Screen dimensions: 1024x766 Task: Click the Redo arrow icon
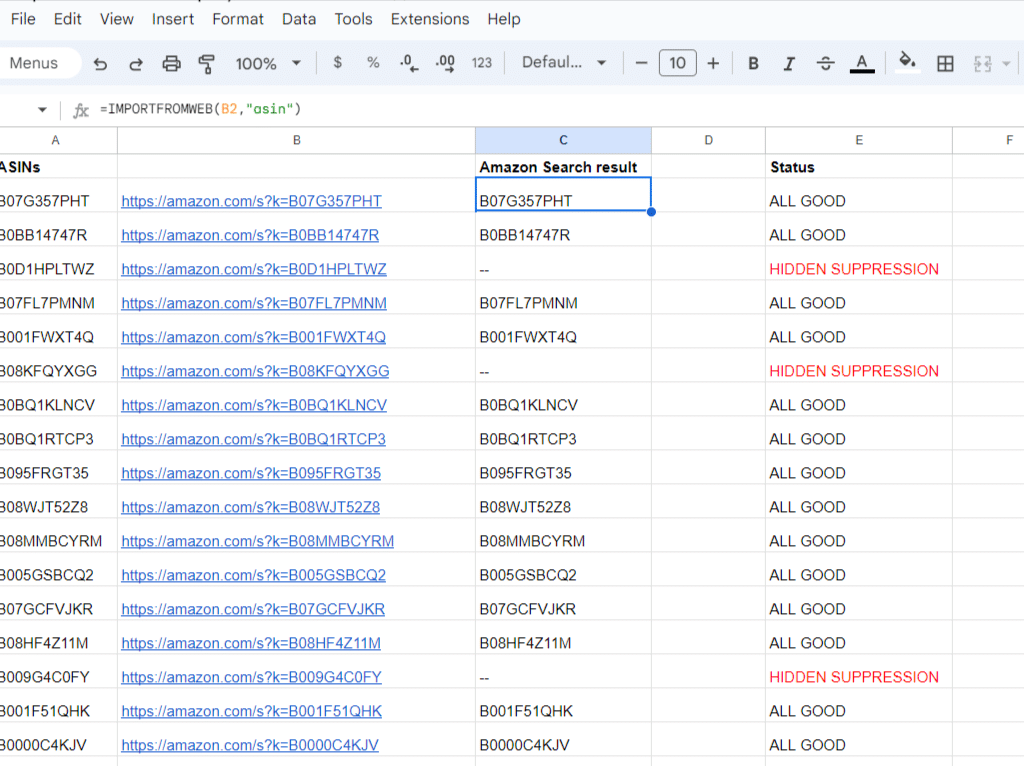click(136, 63)
